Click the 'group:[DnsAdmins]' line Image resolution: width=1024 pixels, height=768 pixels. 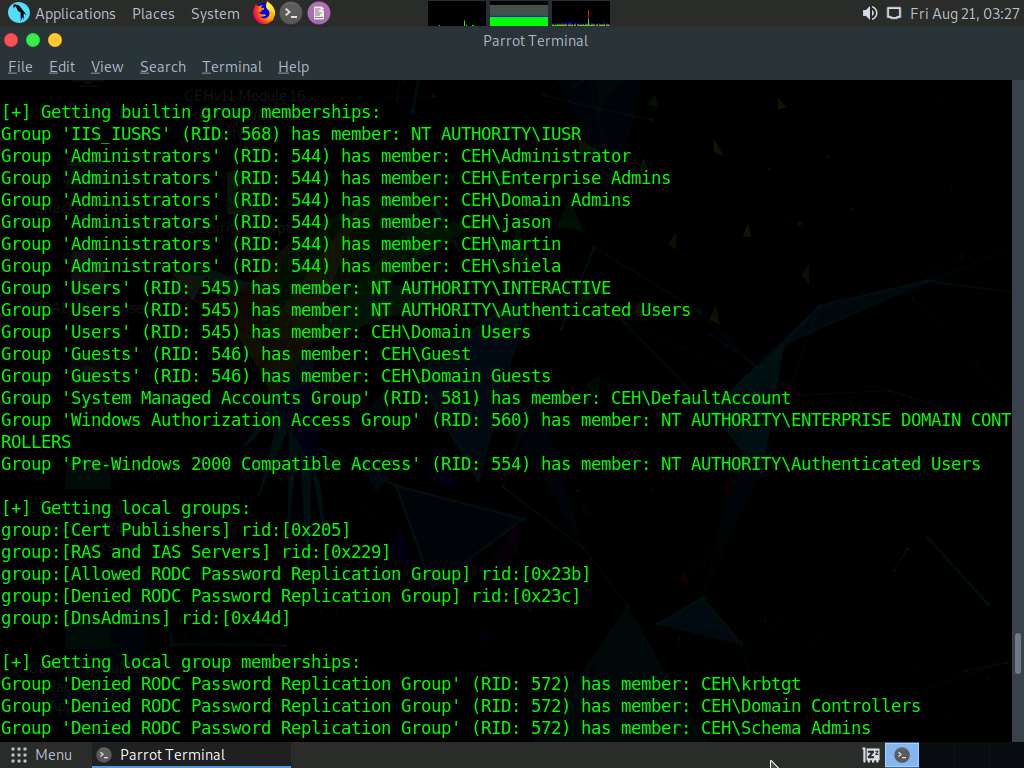click(x=145, y=618)
